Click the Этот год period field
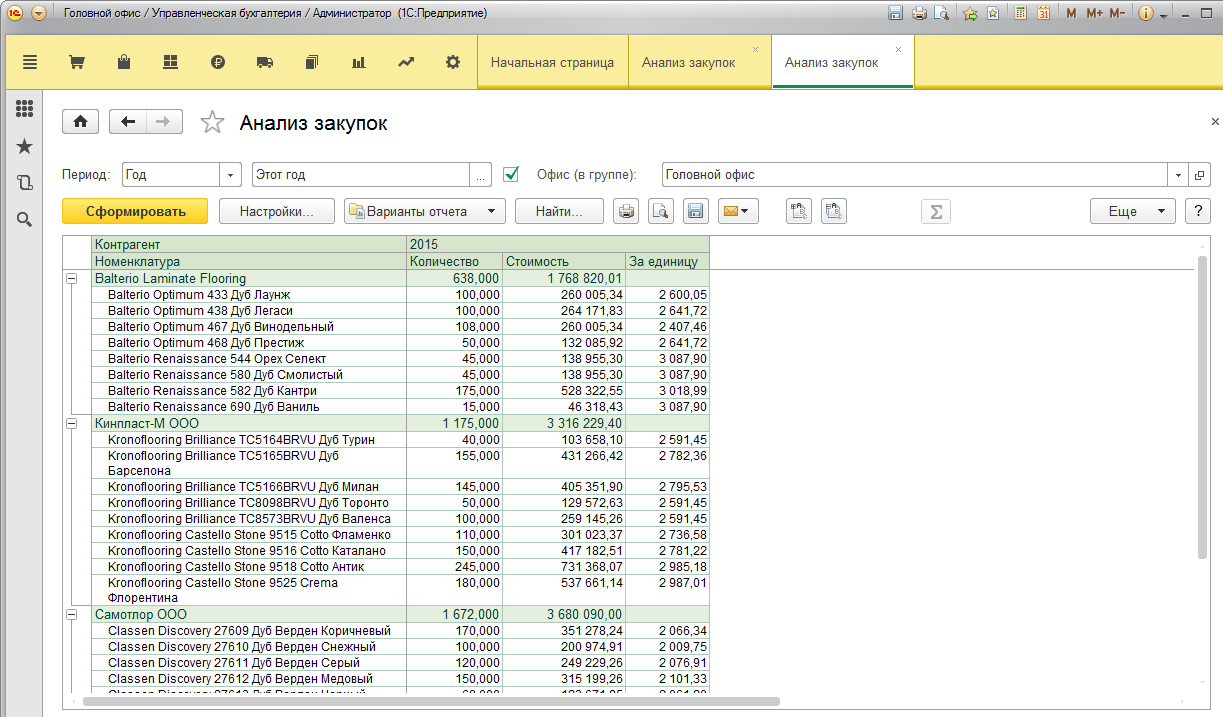1223x717 pixels. click(x=361, y=174)
